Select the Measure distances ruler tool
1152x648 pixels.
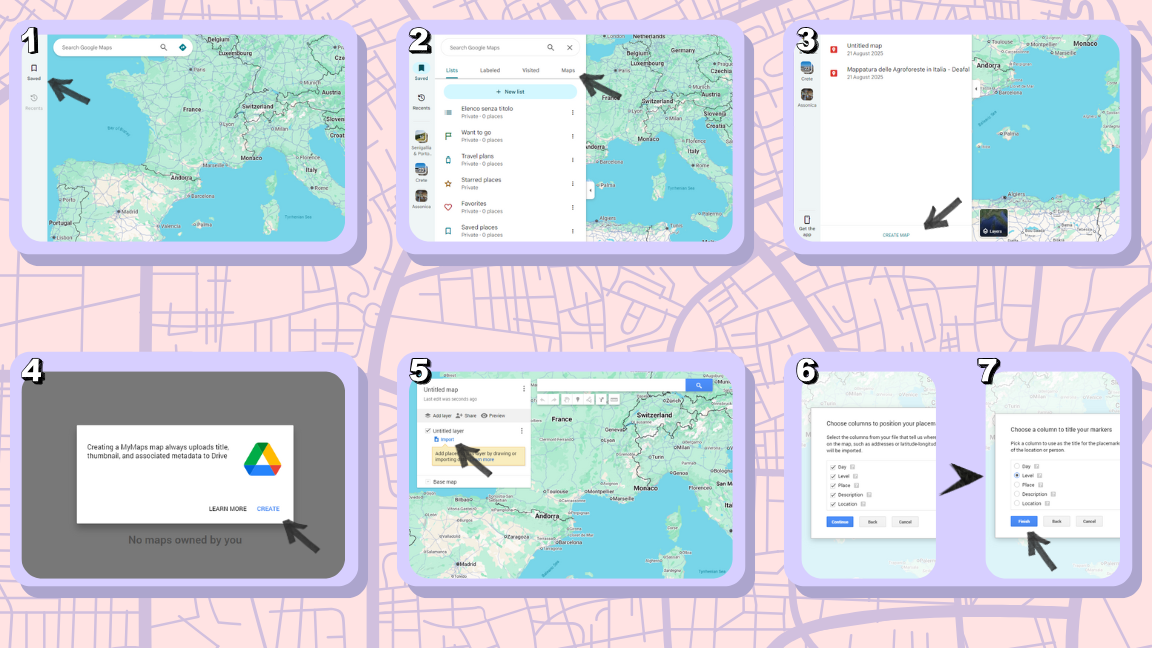click(614, 400)
